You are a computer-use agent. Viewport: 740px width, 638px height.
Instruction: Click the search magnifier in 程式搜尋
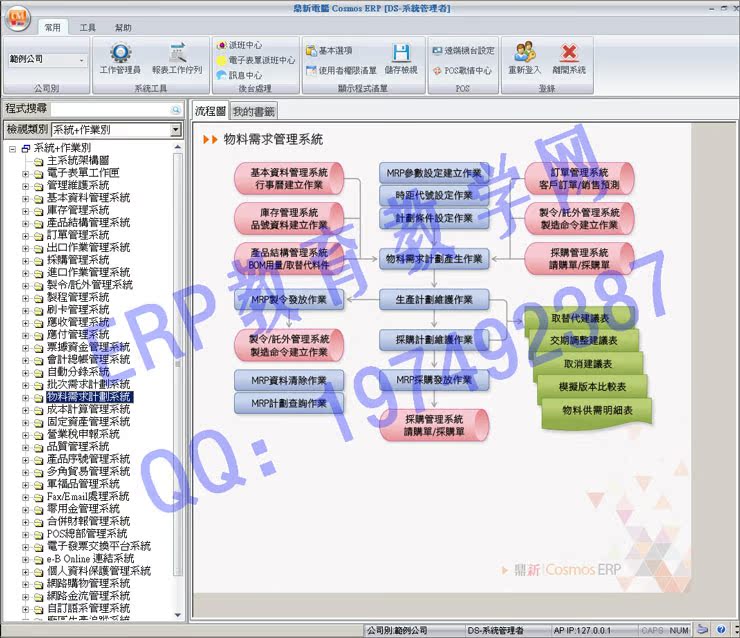tap(176, 109)
